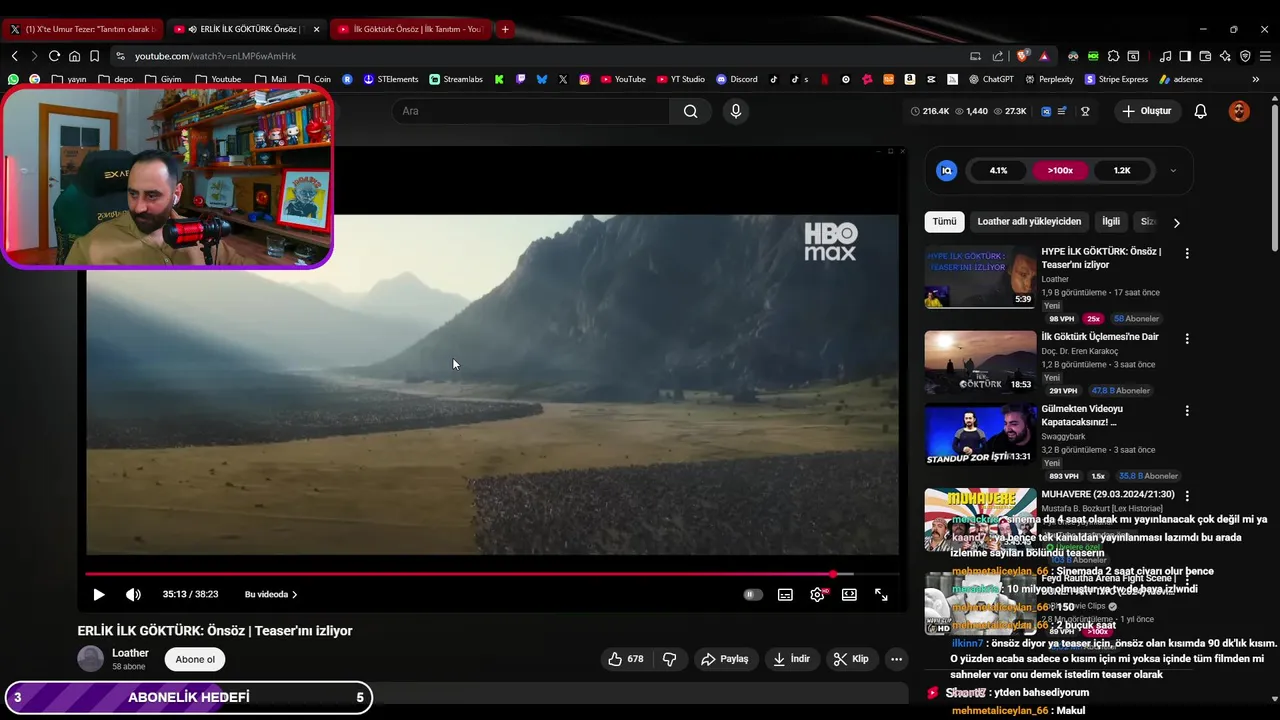This screenshot has height=720, width=1280.
Task: Open the player settings gear
Action: coord(817,594)
